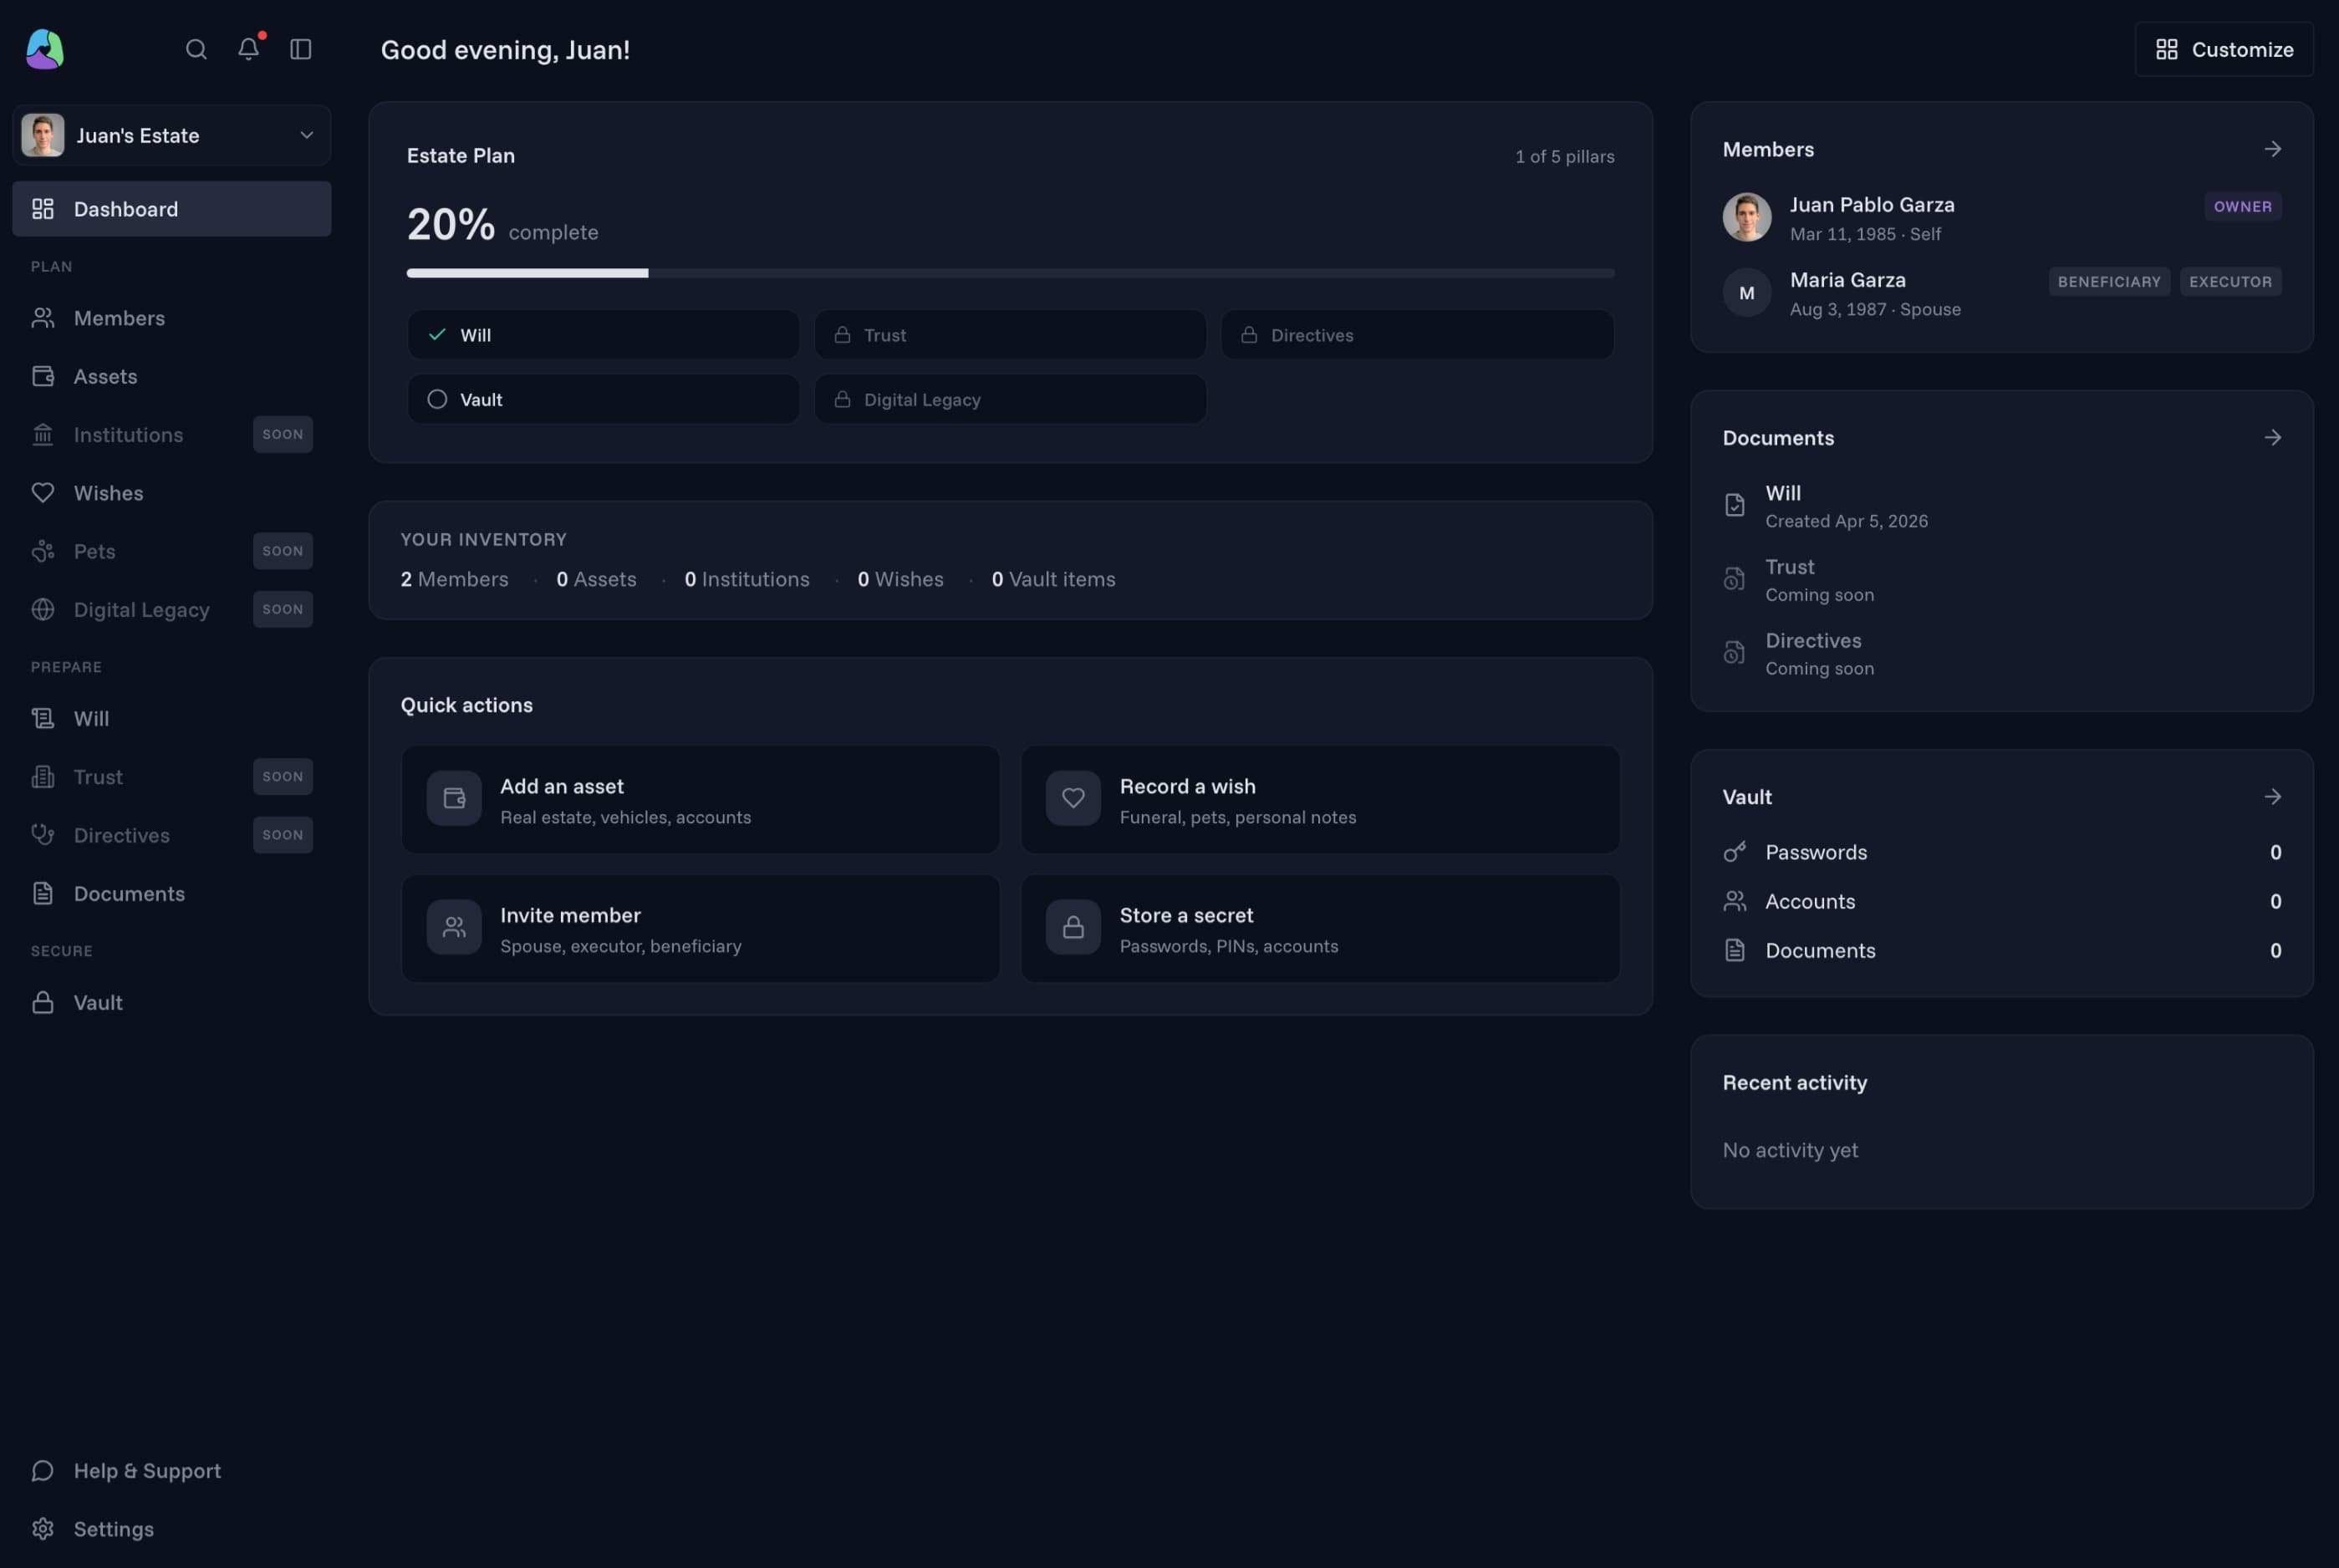Open Documents in sidebar
This screenshot has width=2339, height=1568.
click(172, 893)
